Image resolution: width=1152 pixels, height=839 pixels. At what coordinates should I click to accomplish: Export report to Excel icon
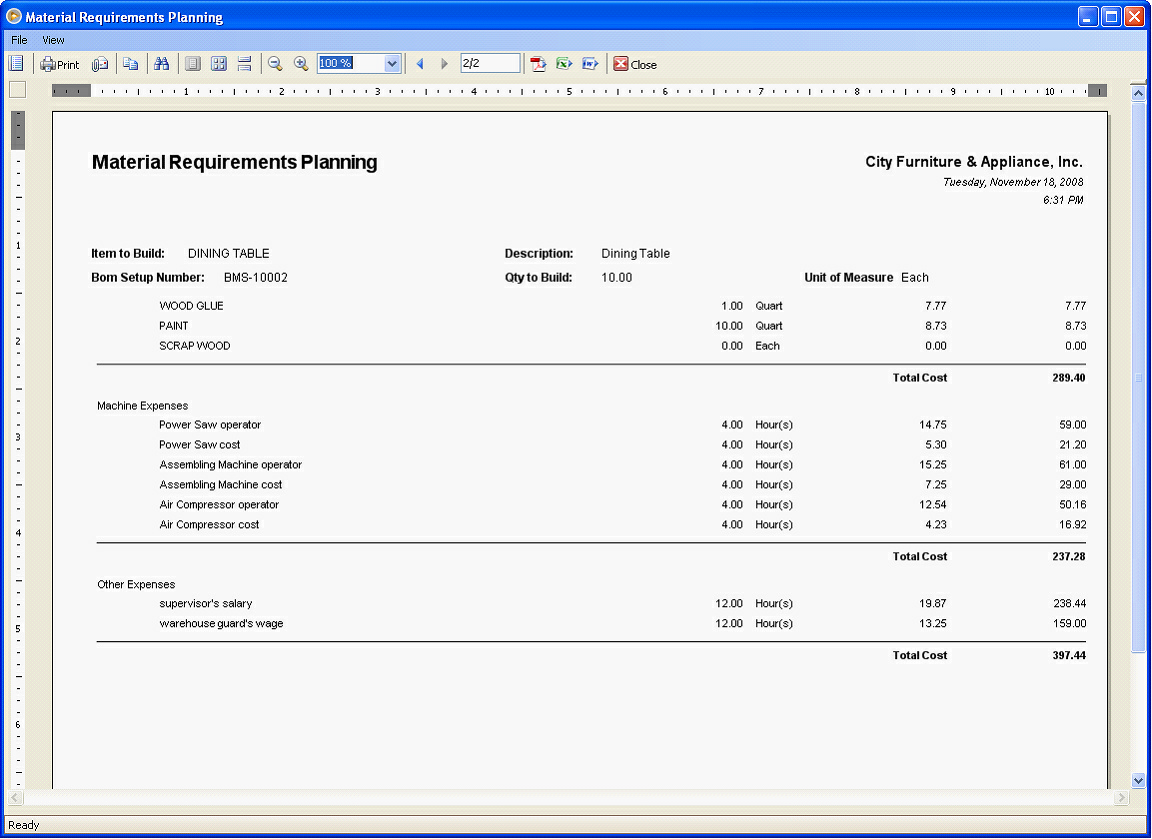click(564, 64)
